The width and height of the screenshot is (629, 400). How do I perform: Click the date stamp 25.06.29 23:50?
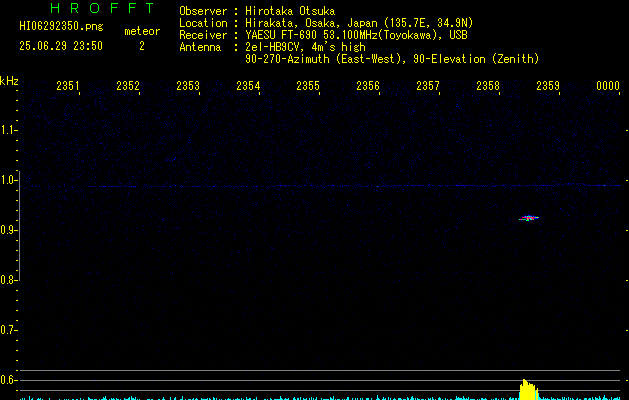(x=61, y=46)
